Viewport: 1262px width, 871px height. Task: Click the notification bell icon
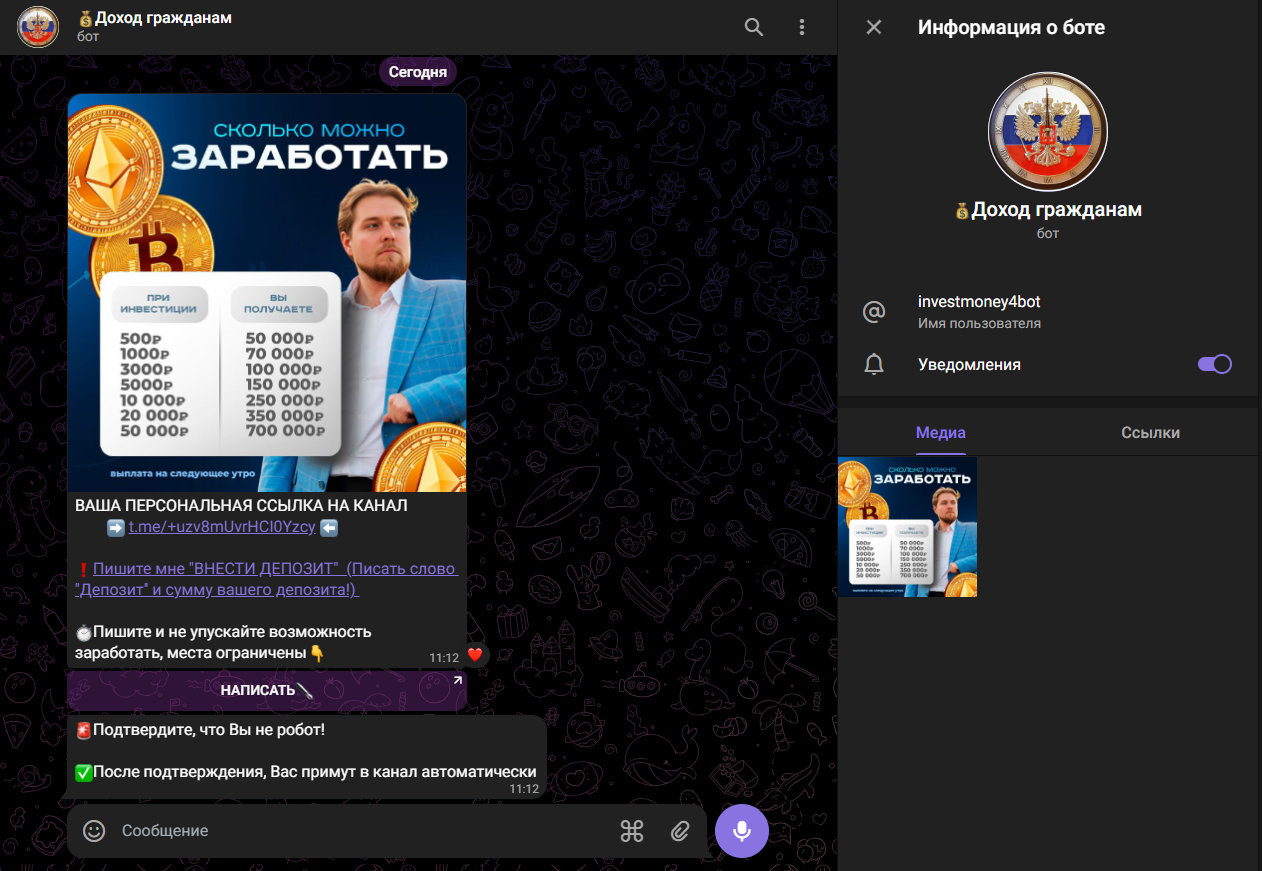(x=874, y=365)
